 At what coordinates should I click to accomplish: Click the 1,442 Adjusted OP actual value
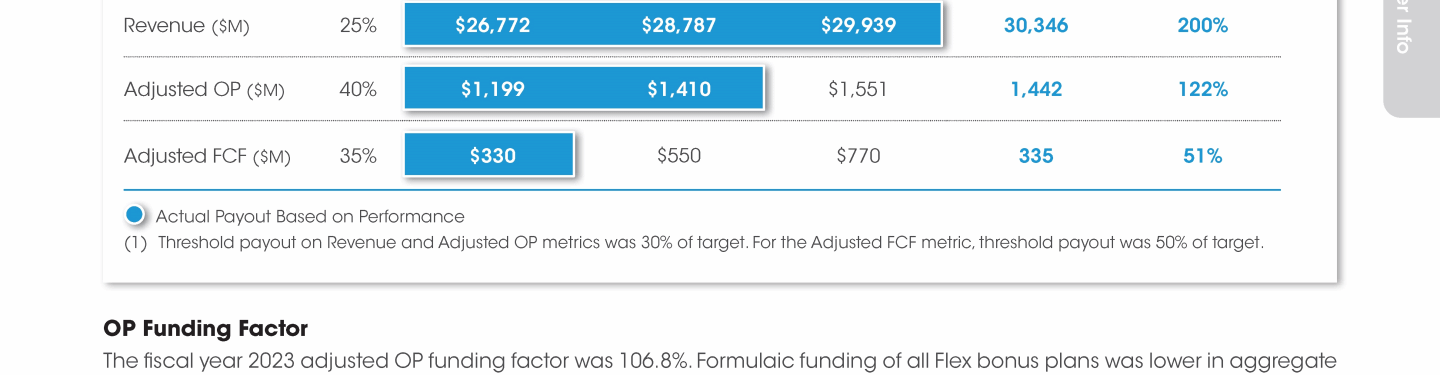click(1036, 89)
